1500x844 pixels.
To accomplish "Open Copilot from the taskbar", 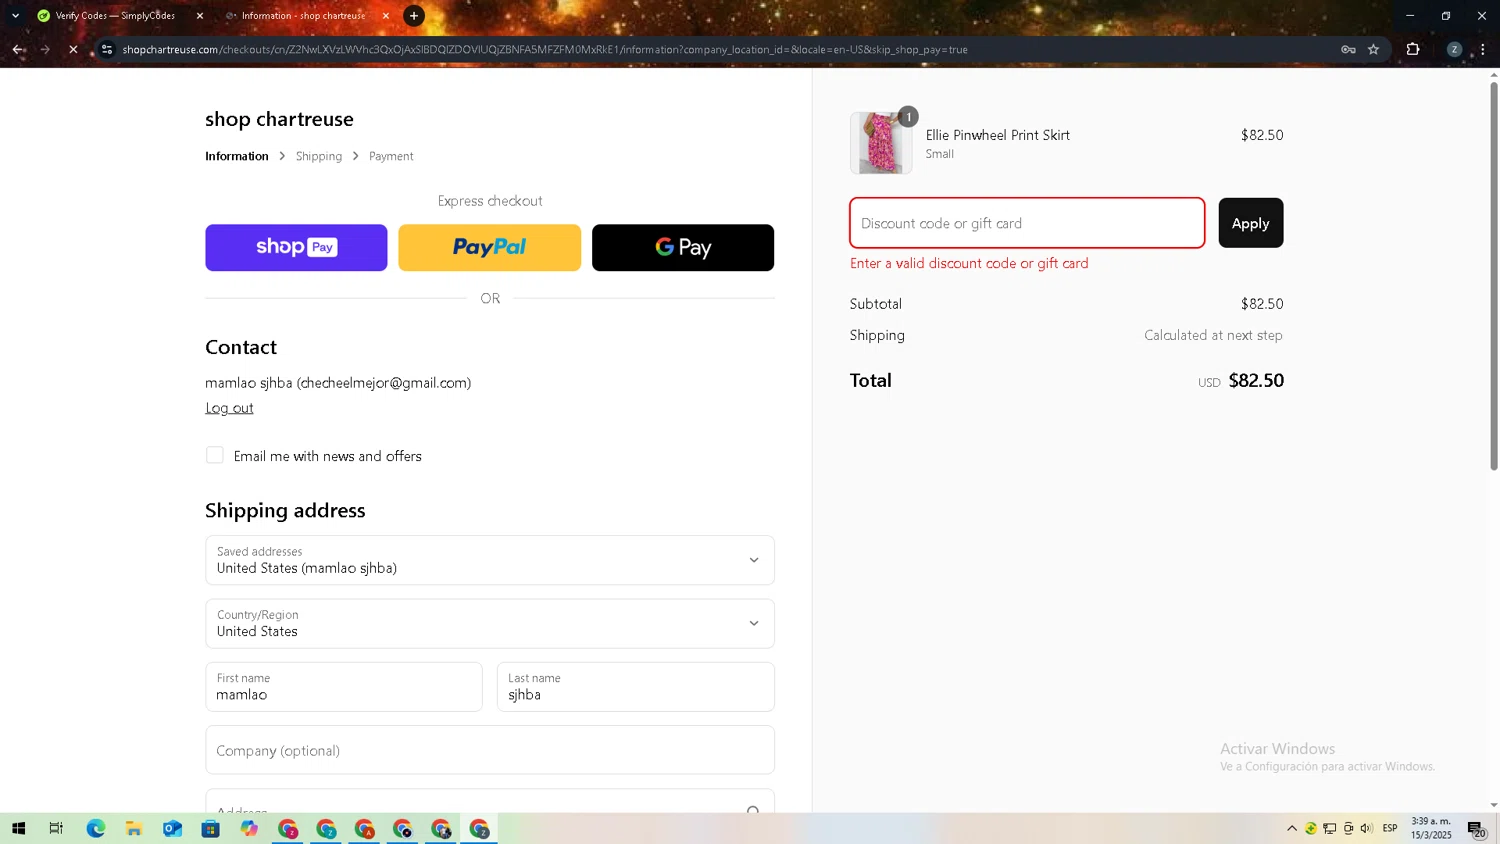I will click(249, 828).
